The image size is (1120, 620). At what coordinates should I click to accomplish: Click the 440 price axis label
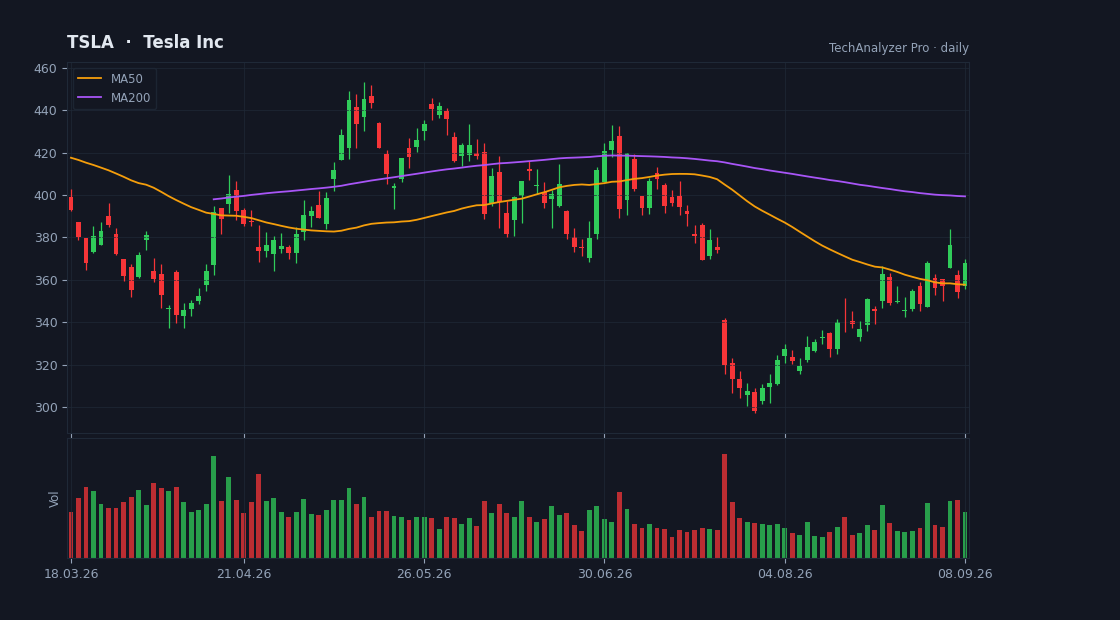45,111
